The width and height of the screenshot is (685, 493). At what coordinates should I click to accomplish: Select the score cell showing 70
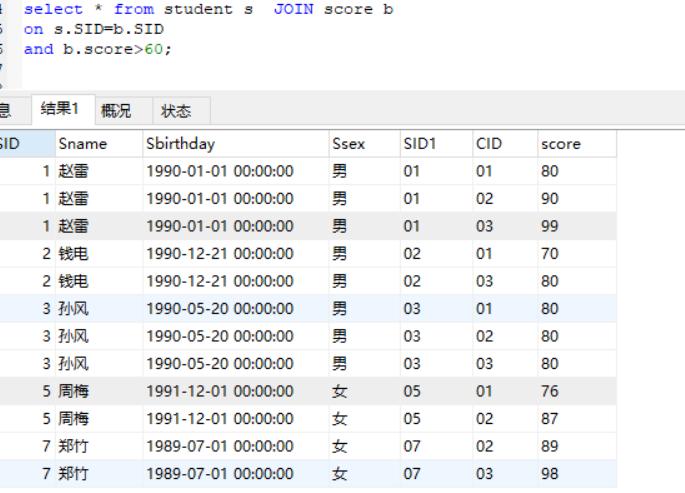[577, 254]
